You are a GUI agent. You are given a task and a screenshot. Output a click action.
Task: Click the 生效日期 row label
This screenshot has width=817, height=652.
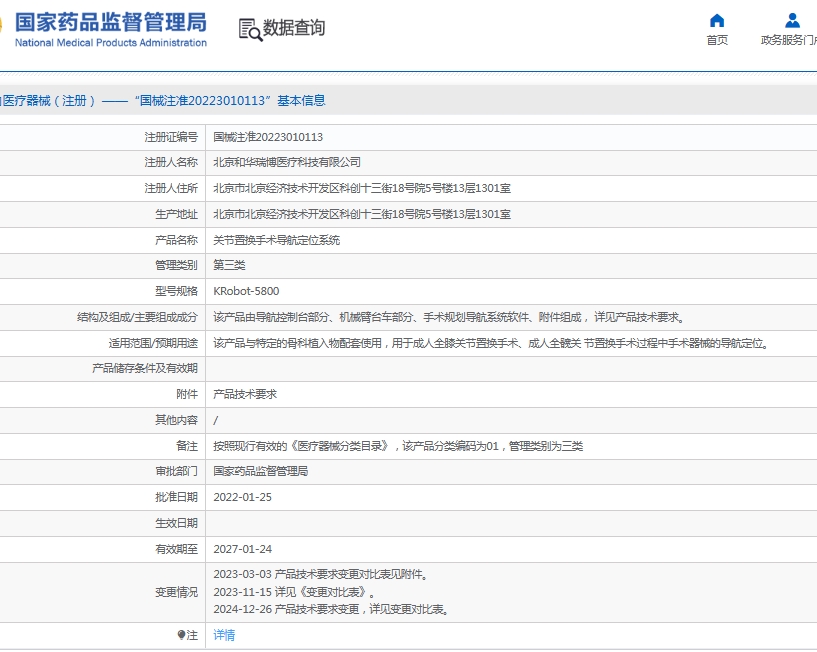pos(176,523)
